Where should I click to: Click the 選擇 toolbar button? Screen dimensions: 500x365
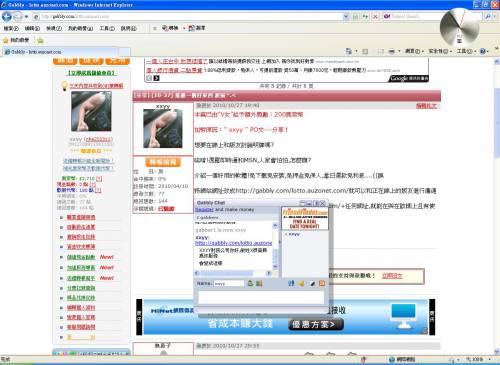click(x=197, y=28)
